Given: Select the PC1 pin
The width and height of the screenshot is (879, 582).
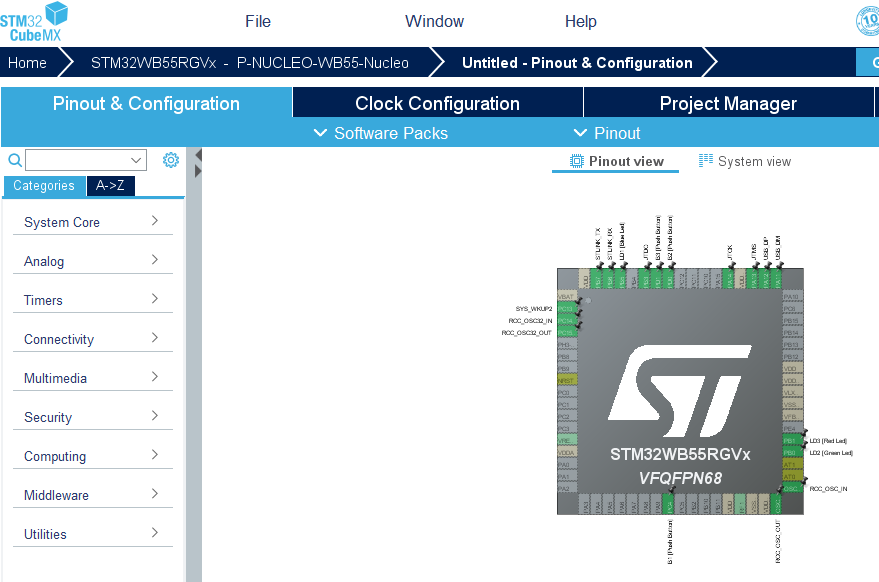Looking at the screenshot, I should tap(567, 405).
